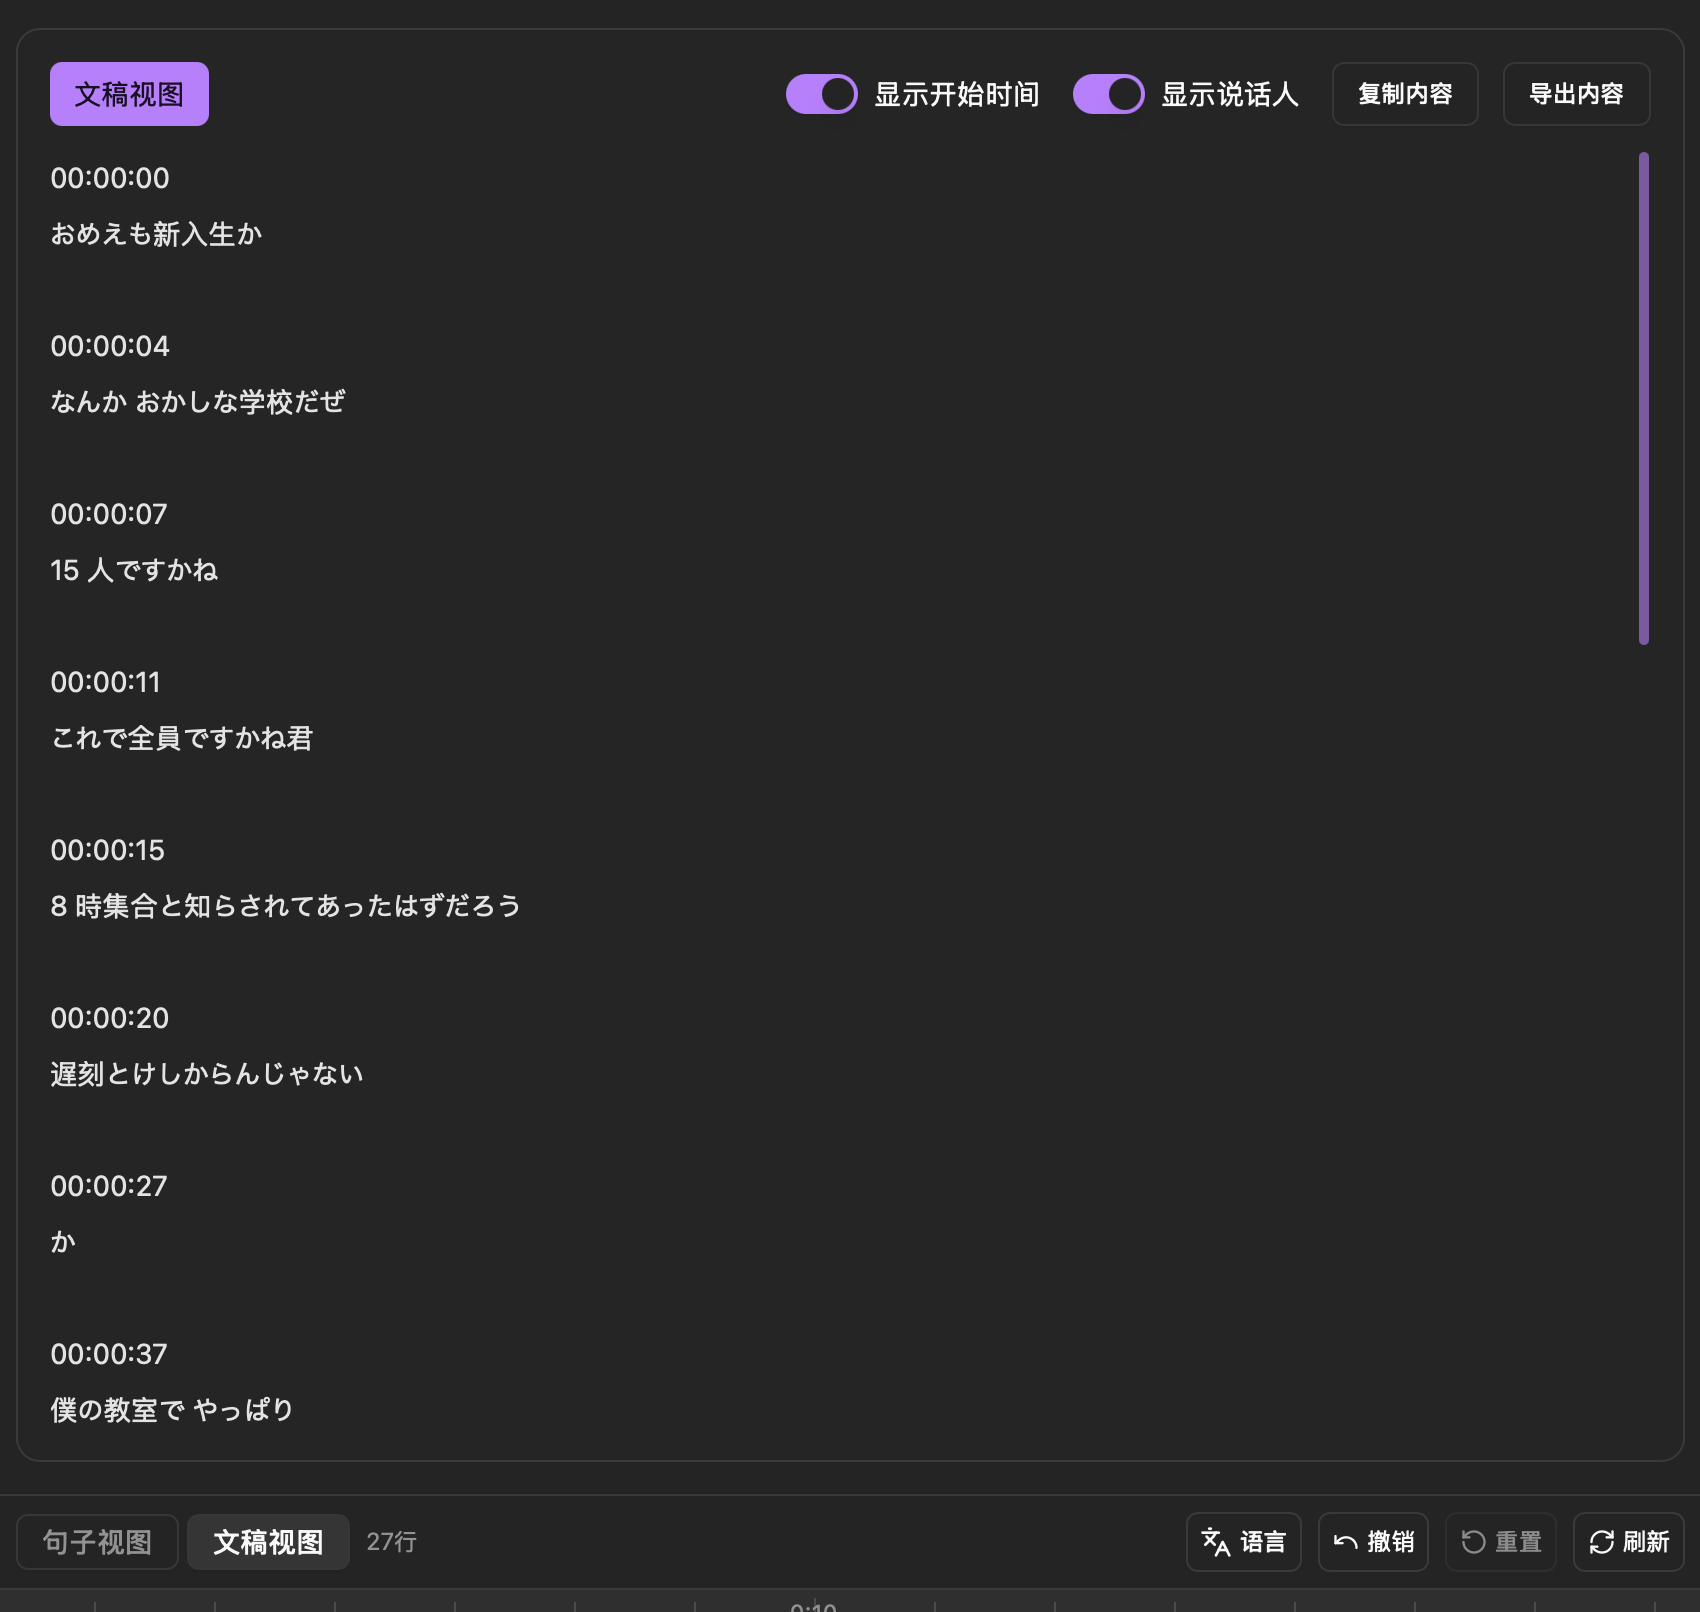
Task: Click the transcript vertical scrollbar thumb
Action: [x=1644, y=398]
